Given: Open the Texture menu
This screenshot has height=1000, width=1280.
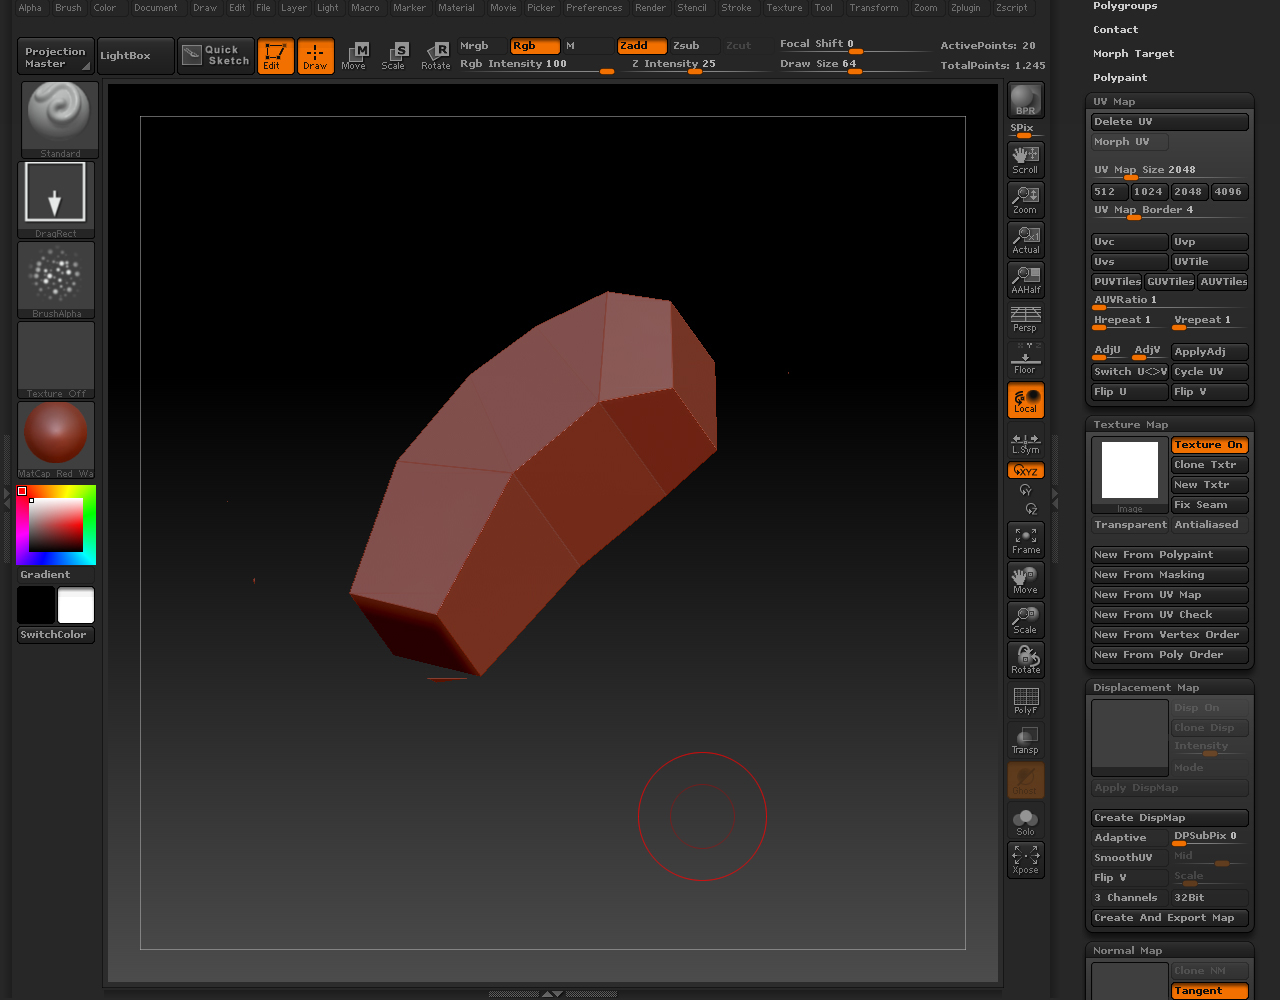Looking at the screenshot, I should 784,8.
